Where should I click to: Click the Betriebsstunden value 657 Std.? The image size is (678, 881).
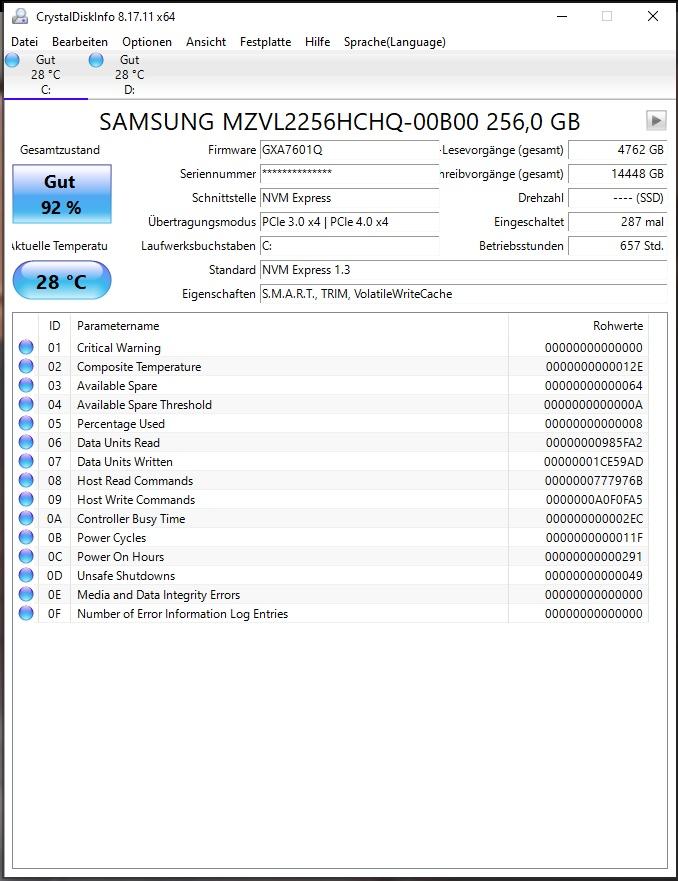[618, 246]
